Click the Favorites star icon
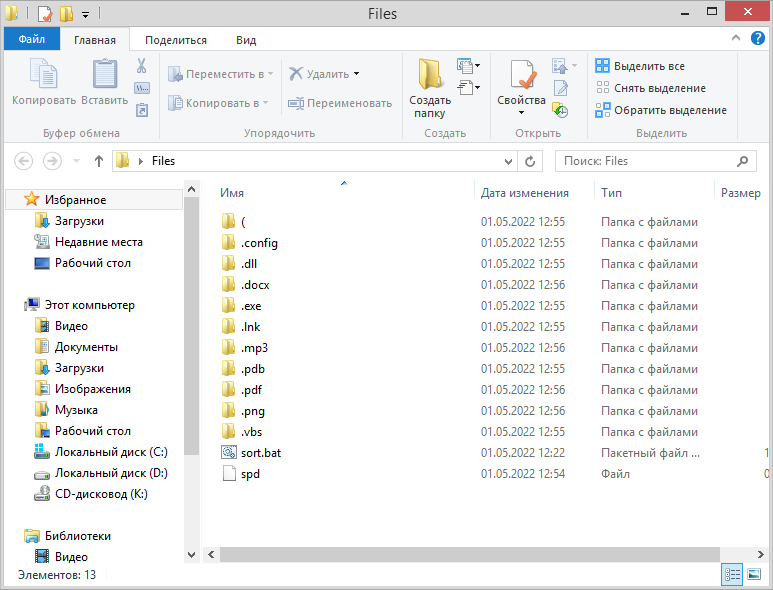Screen dimensions: 773x590 [32, 199]
